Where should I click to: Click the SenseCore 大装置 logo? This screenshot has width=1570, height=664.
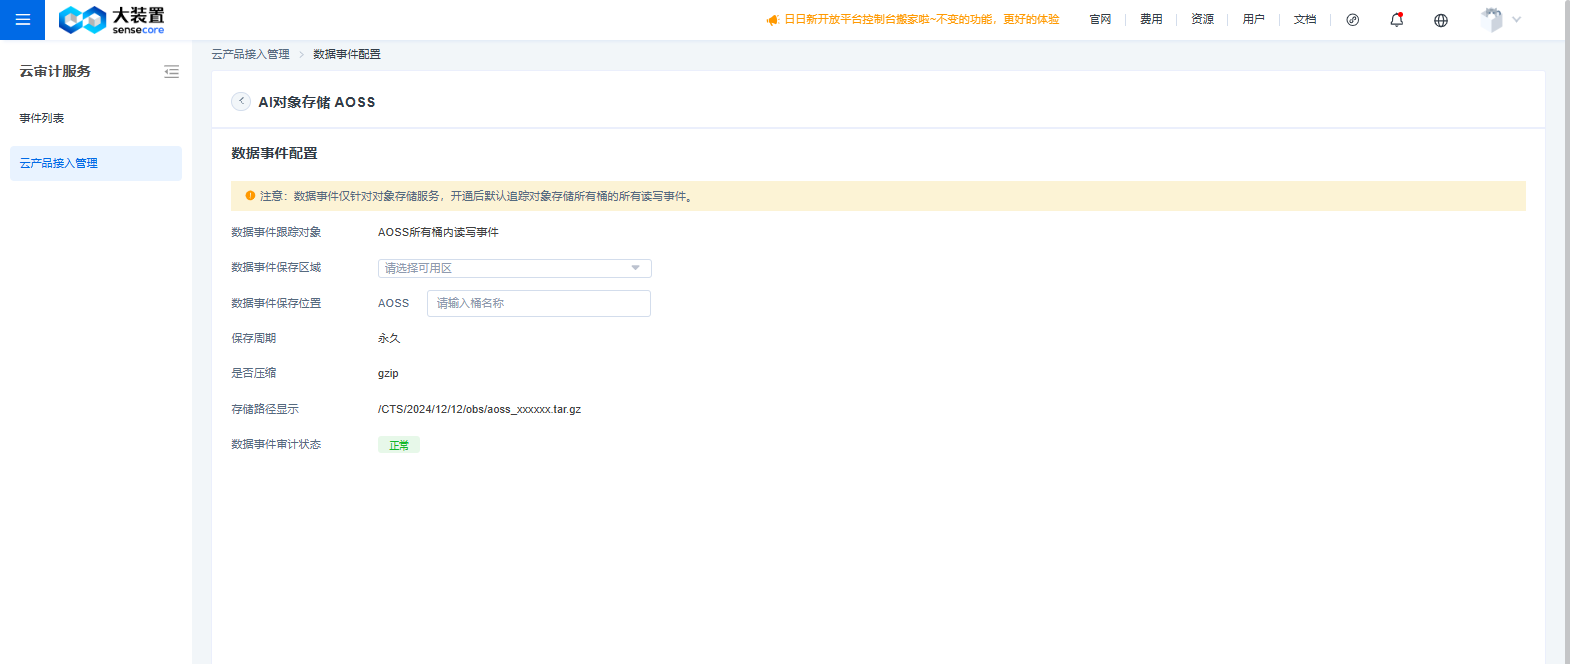[111, 19]
